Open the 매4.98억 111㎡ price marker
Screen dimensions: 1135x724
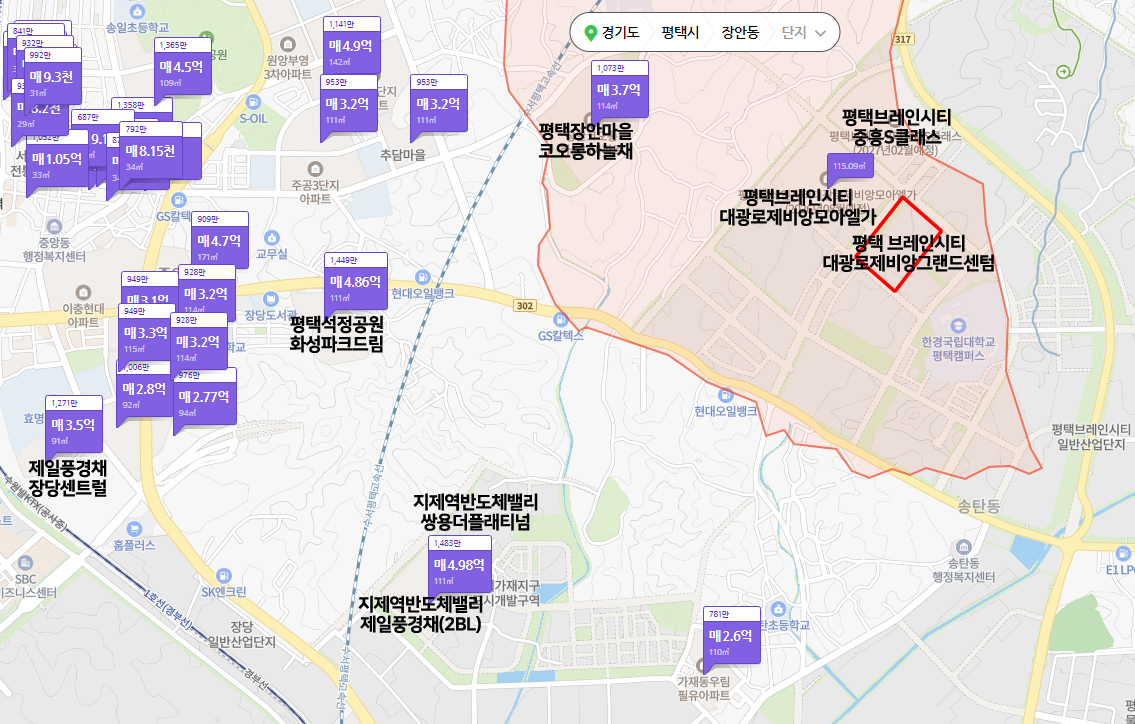point(460,565)
